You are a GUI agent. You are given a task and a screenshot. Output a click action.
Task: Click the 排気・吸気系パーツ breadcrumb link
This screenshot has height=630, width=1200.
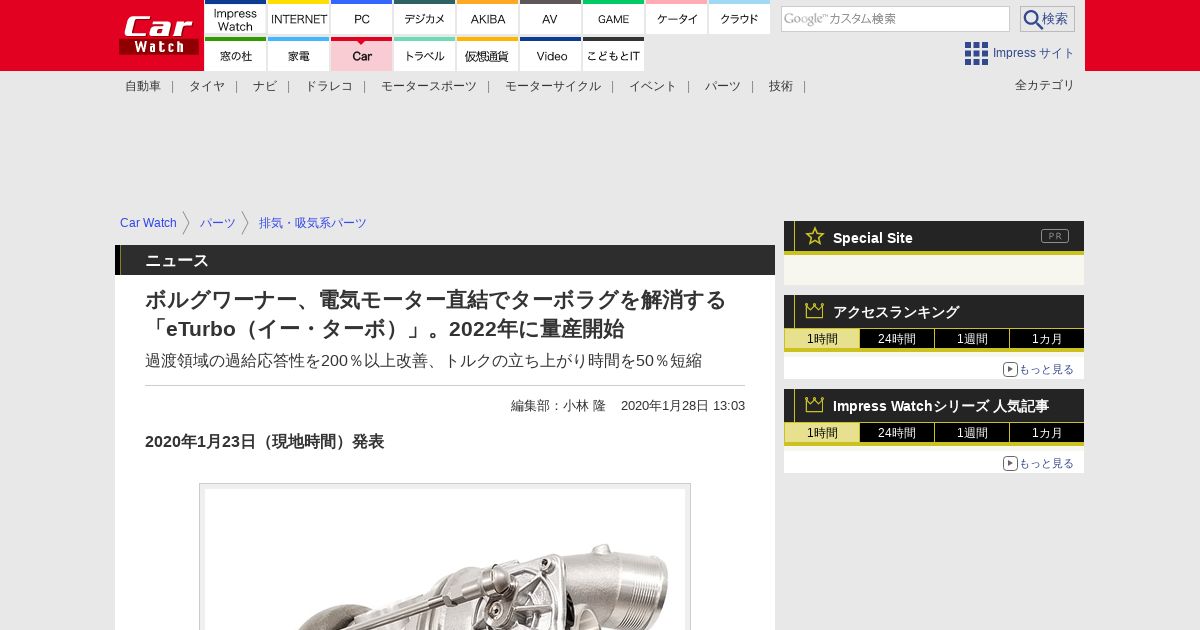click(x=313, y=223)
